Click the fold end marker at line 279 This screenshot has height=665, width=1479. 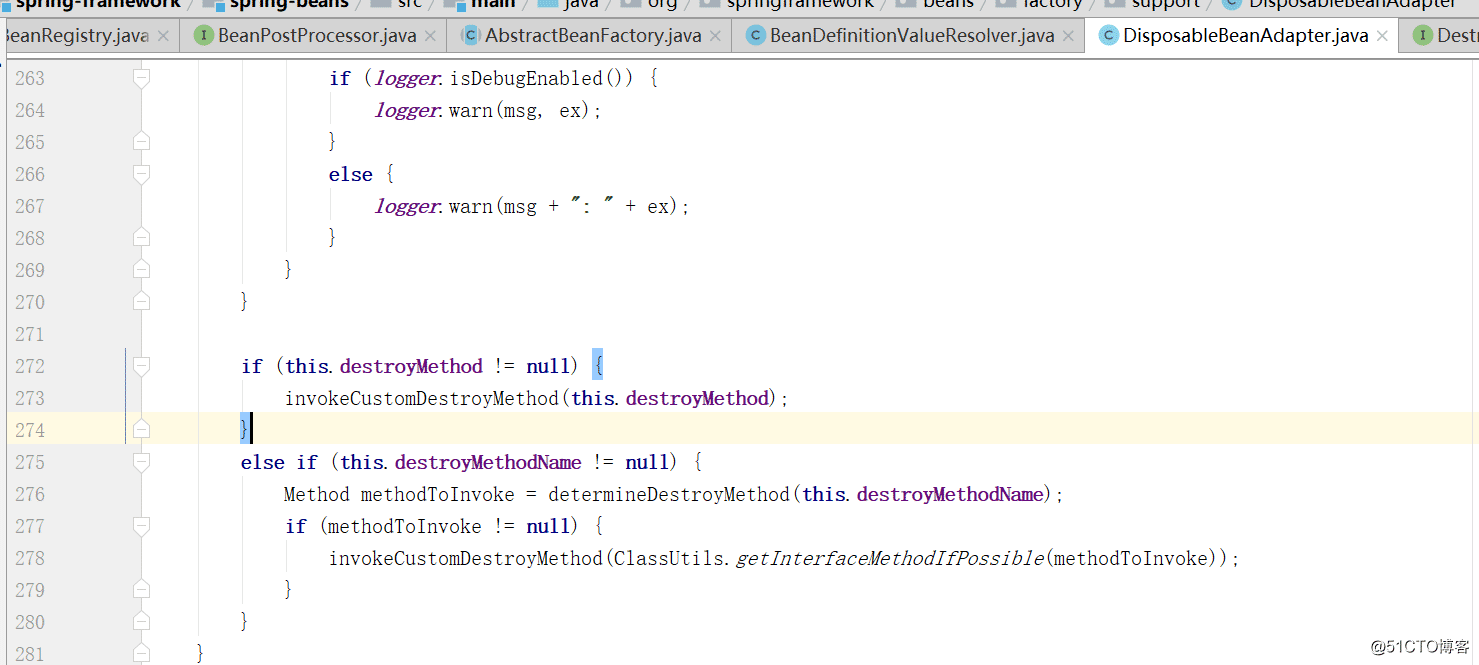coord(141,590)
